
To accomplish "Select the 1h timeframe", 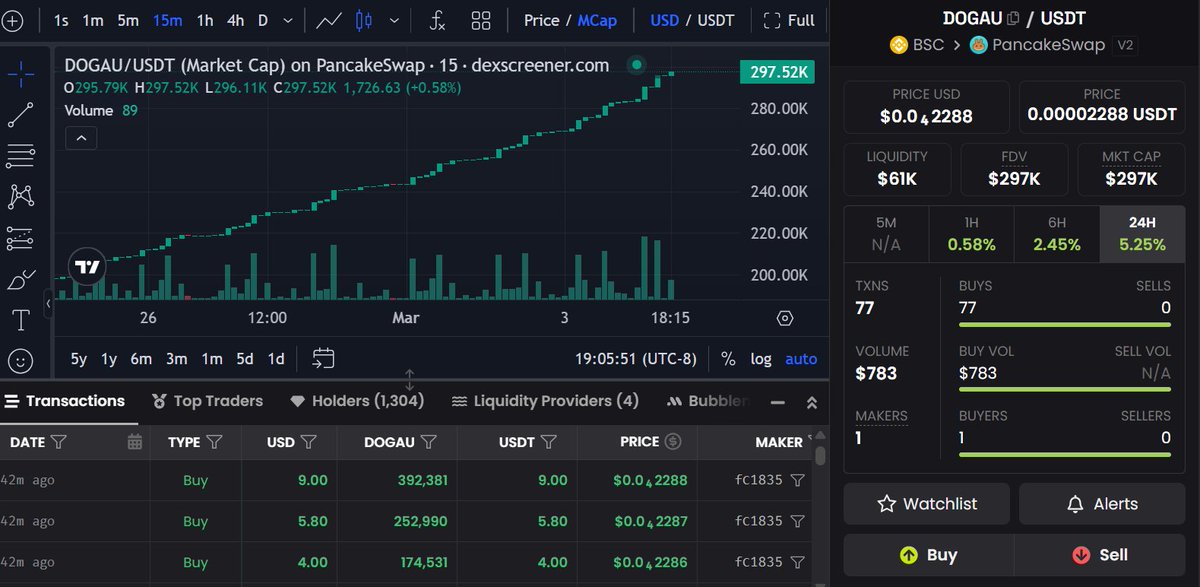I will pos(205,20).
